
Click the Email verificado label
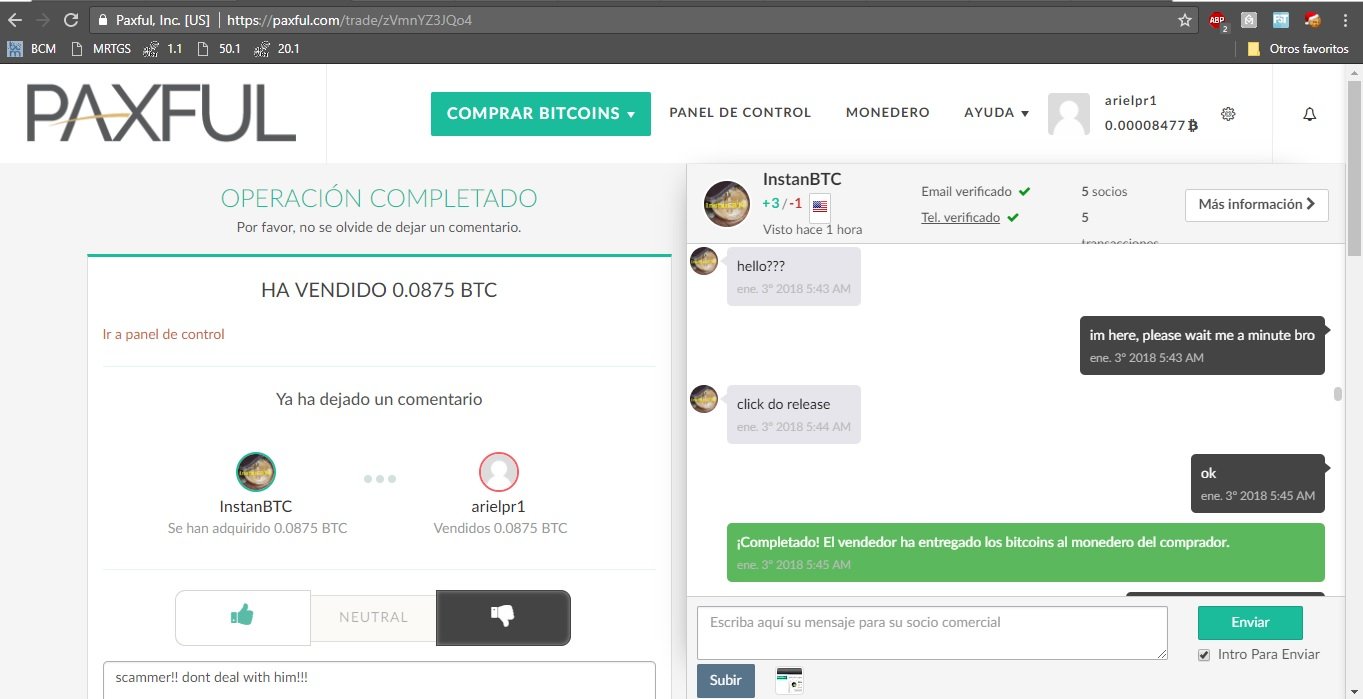967,191
